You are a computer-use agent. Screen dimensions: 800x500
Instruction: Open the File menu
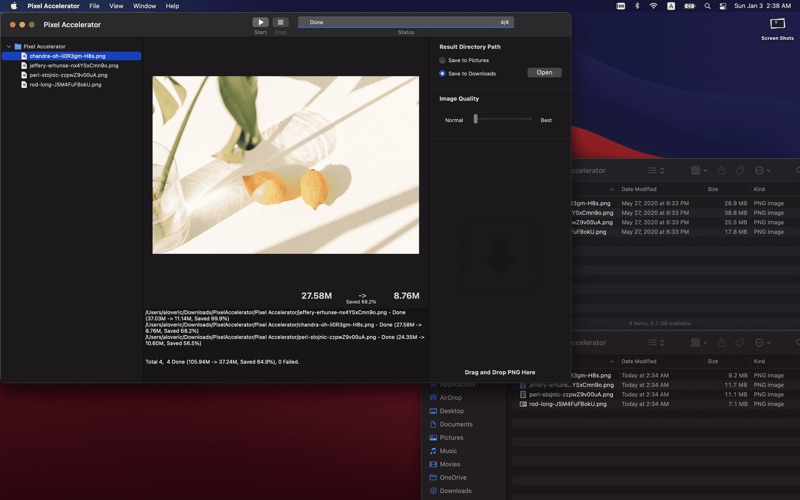point(94,6)
